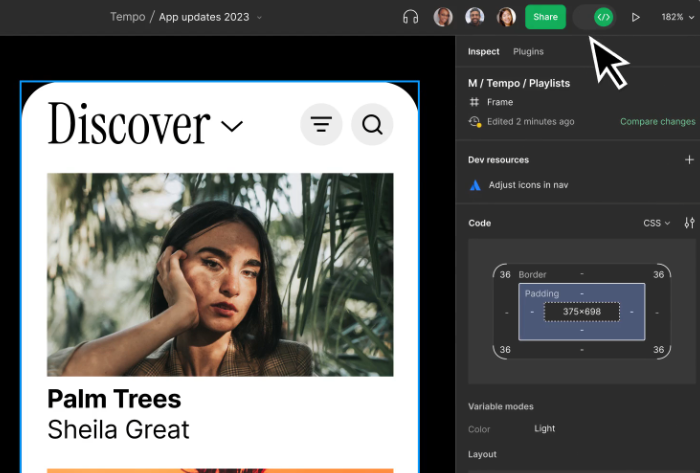Select the Palm Trees album cover image
Viewport: 700px width, 473px height.
click(220, 275)
